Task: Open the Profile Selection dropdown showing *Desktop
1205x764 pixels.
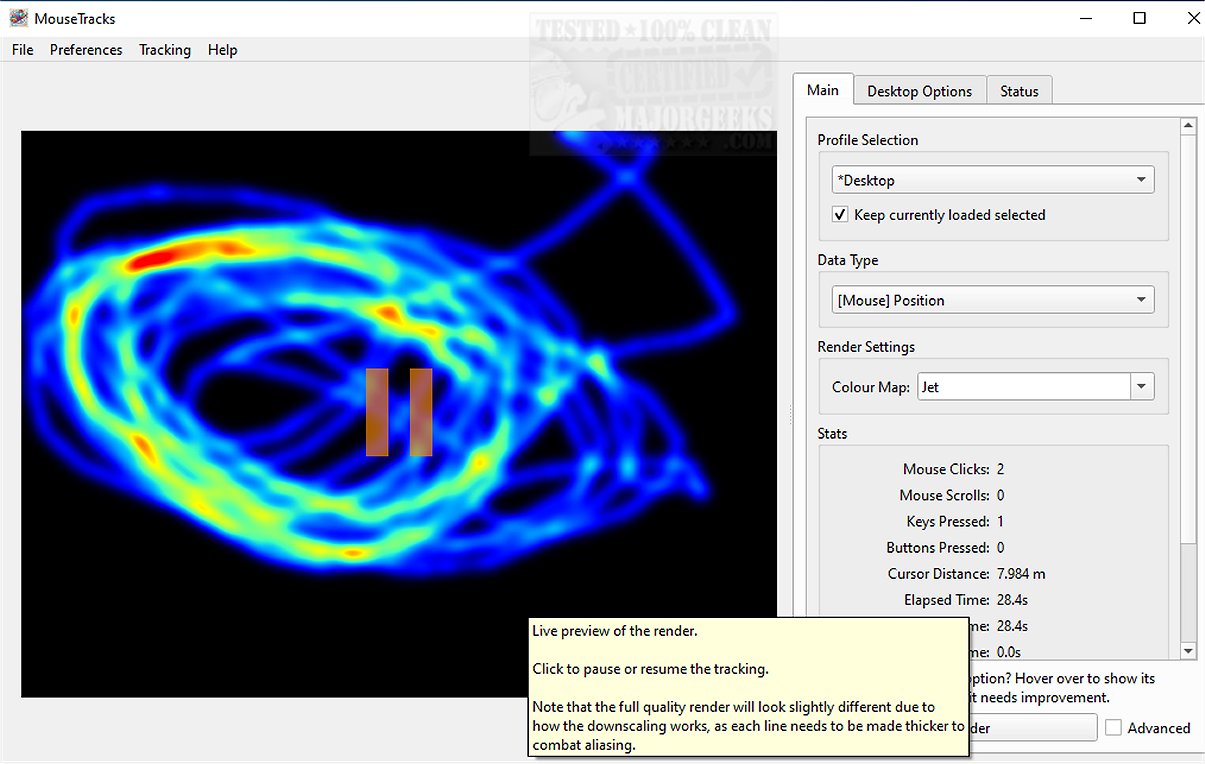Action: click(x=992, y=180)
